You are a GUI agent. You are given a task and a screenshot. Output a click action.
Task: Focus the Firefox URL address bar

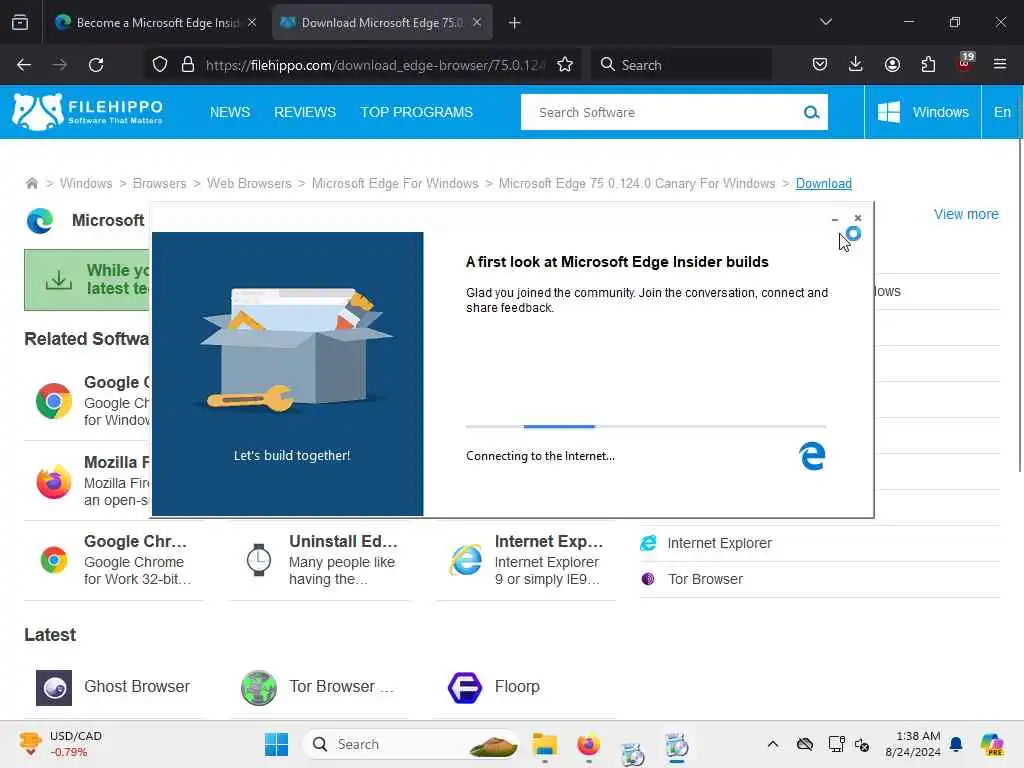click(x=374, y=65)
